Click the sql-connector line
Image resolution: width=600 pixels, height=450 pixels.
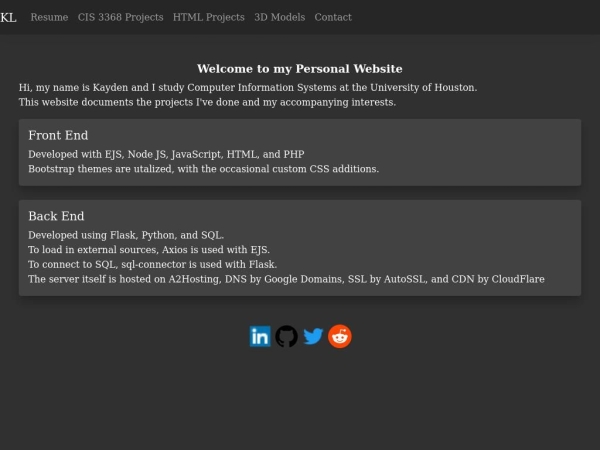pos(153,264)
